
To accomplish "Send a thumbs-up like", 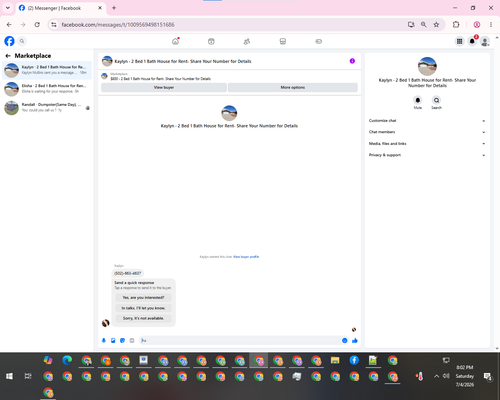I will [x=355, y=340].
